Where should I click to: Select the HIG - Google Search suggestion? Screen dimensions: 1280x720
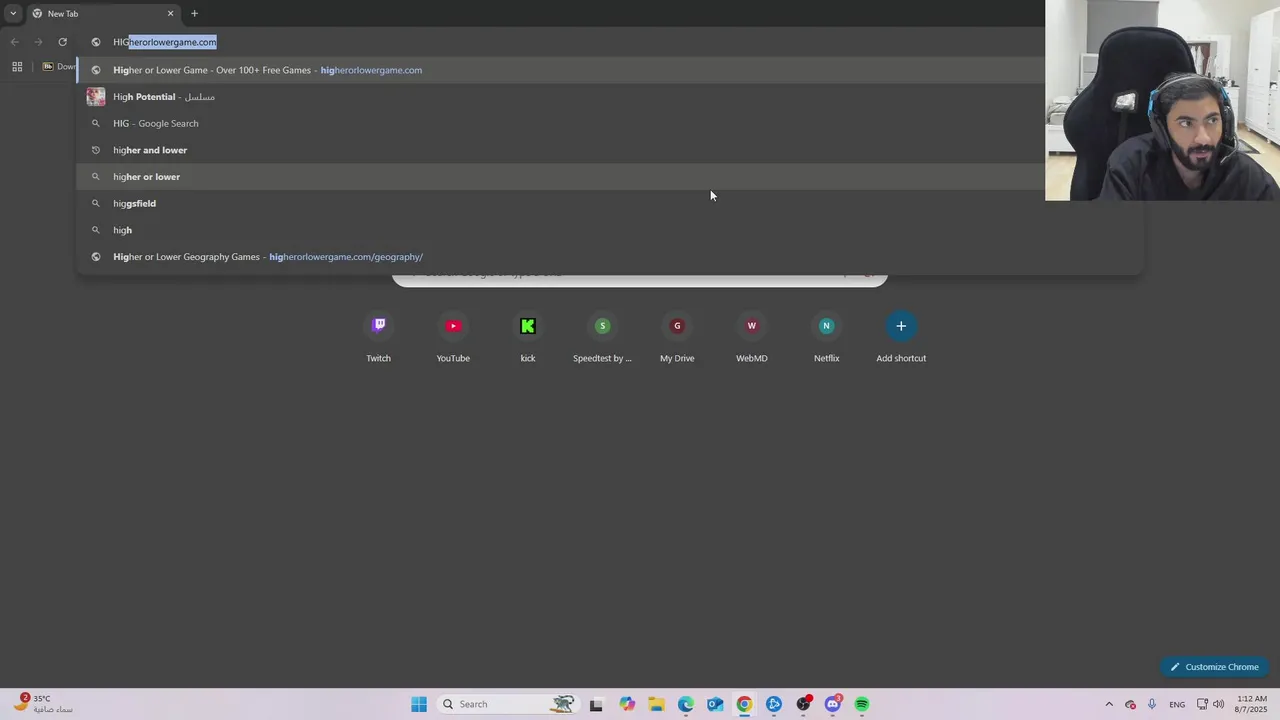point(610,123)
